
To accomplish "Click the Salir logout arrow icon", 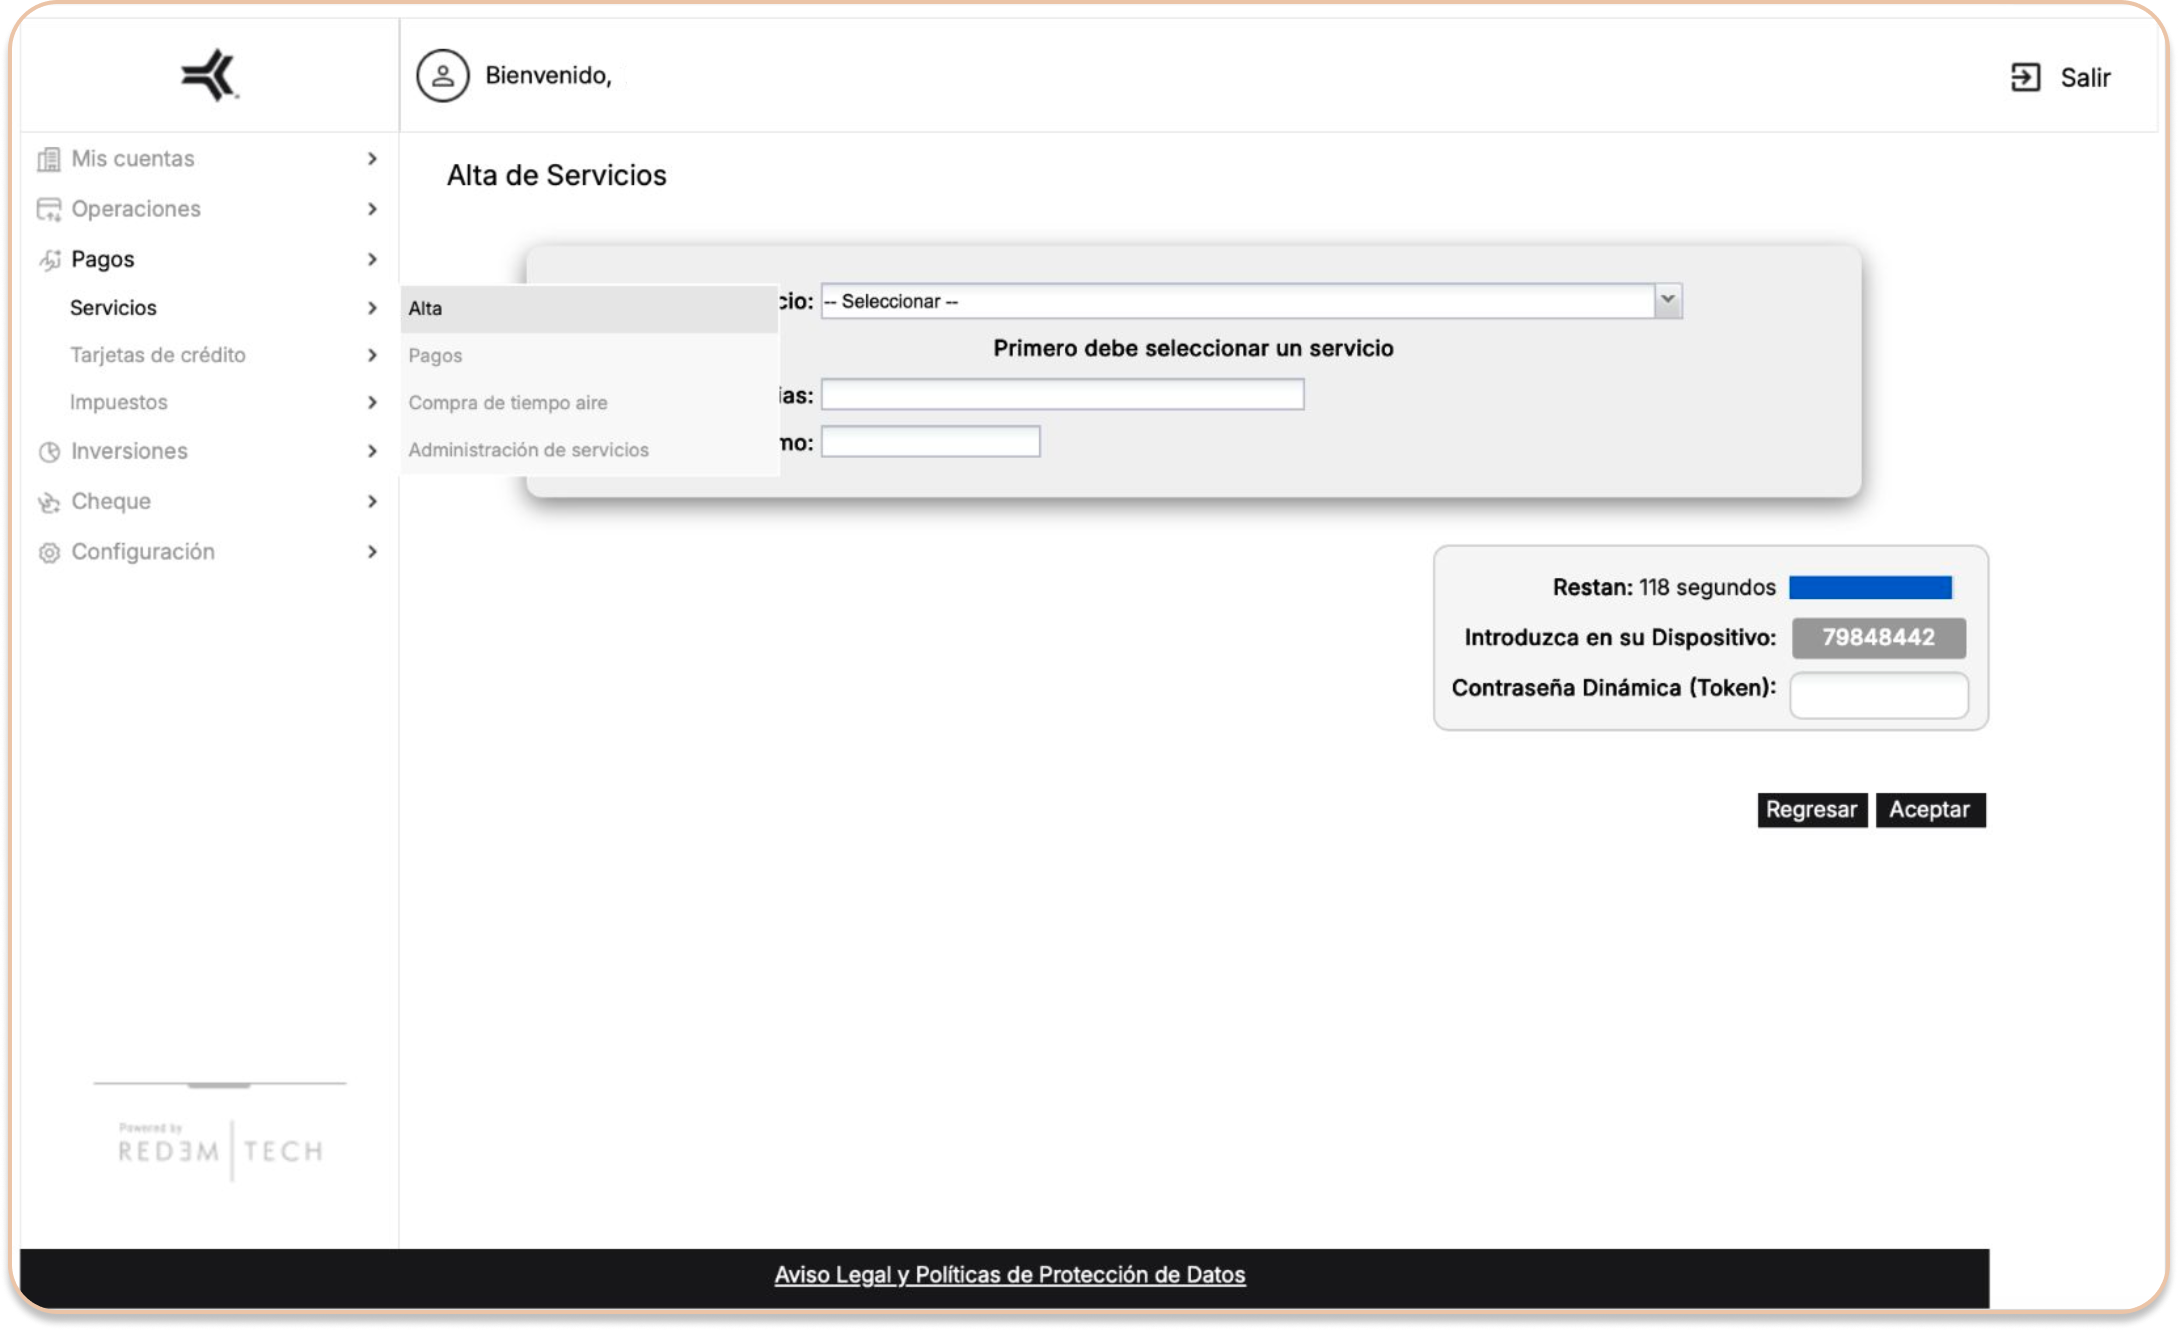I will pyautogui.click(x=2025, y=78).
